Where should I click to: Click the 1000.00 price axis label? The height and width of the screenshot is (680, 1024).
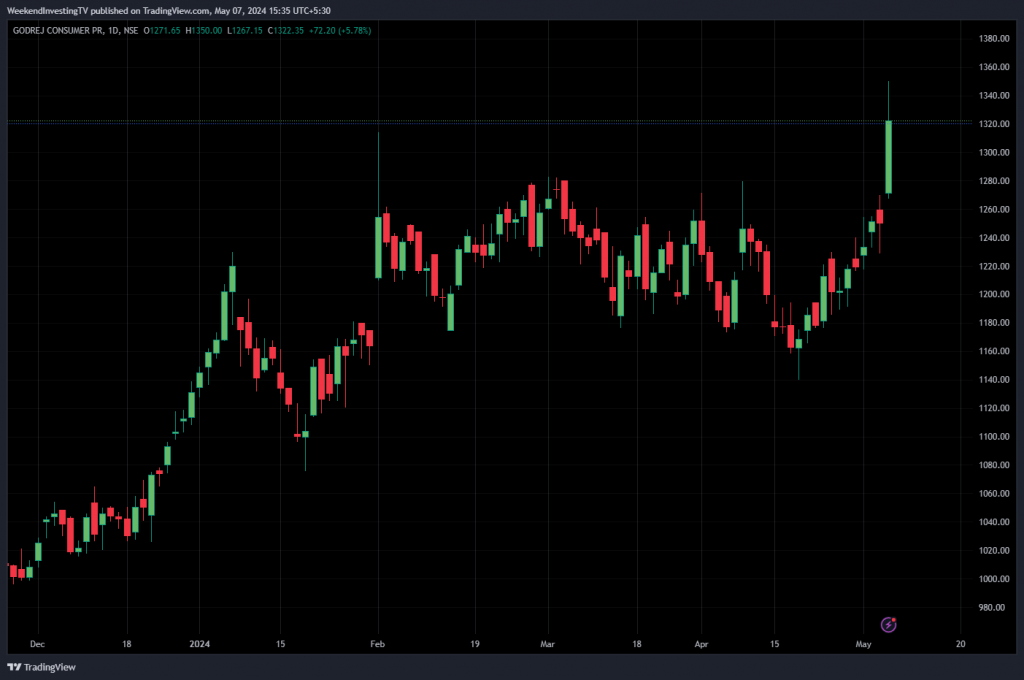[x=994, y=579]
